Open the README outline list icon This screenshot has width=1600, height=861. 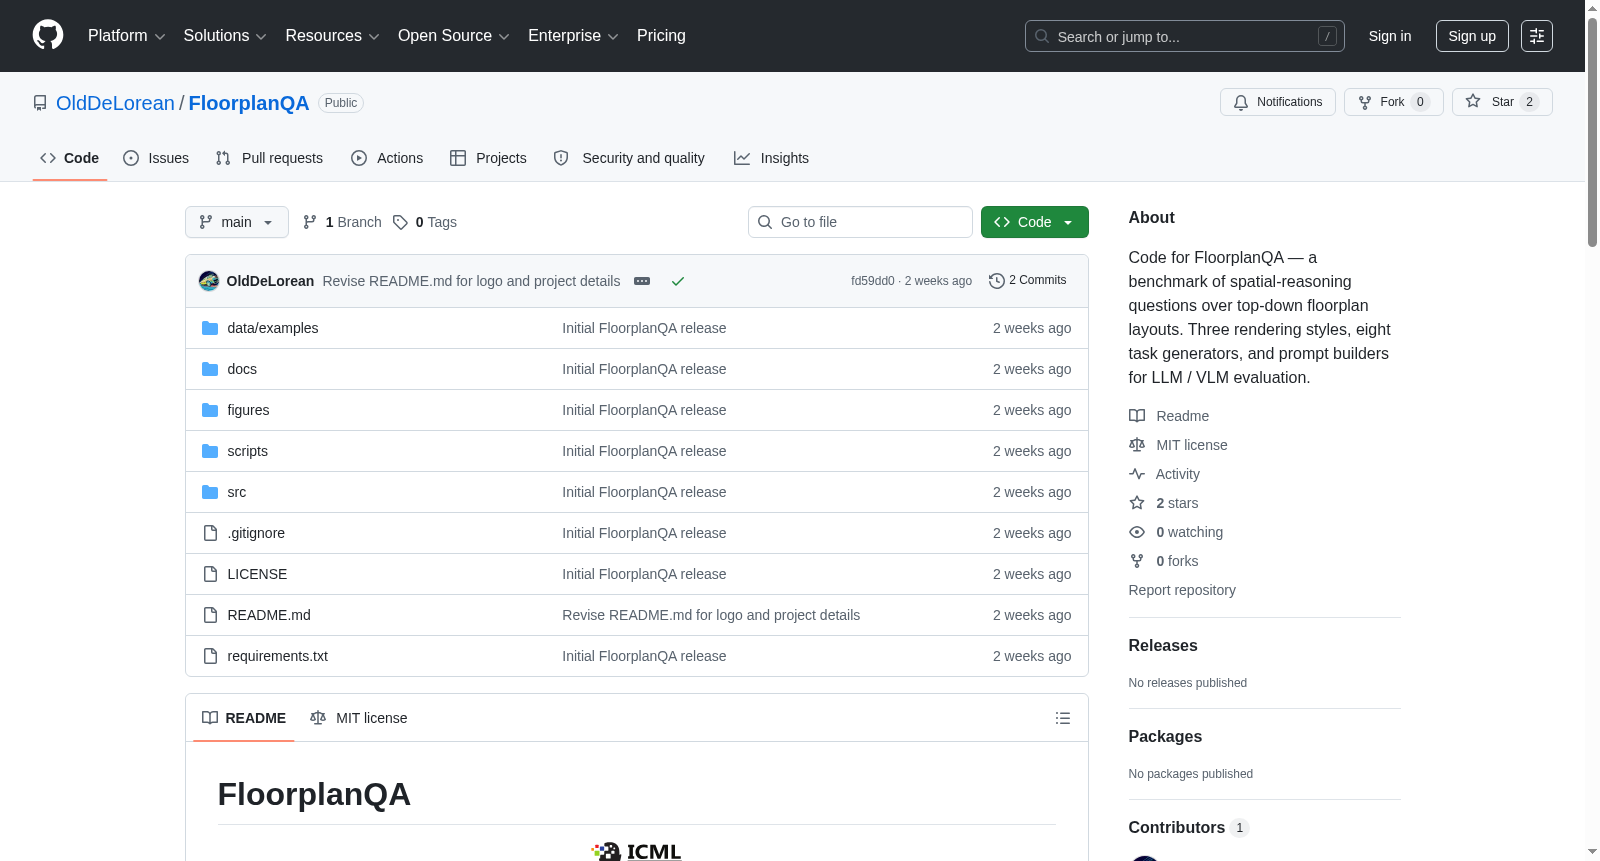tap(1063, 718)
